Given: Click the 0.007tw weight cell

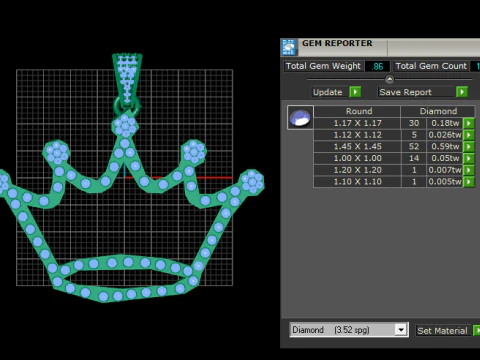Looking at the screenshot, I should (x=445, y=170).
